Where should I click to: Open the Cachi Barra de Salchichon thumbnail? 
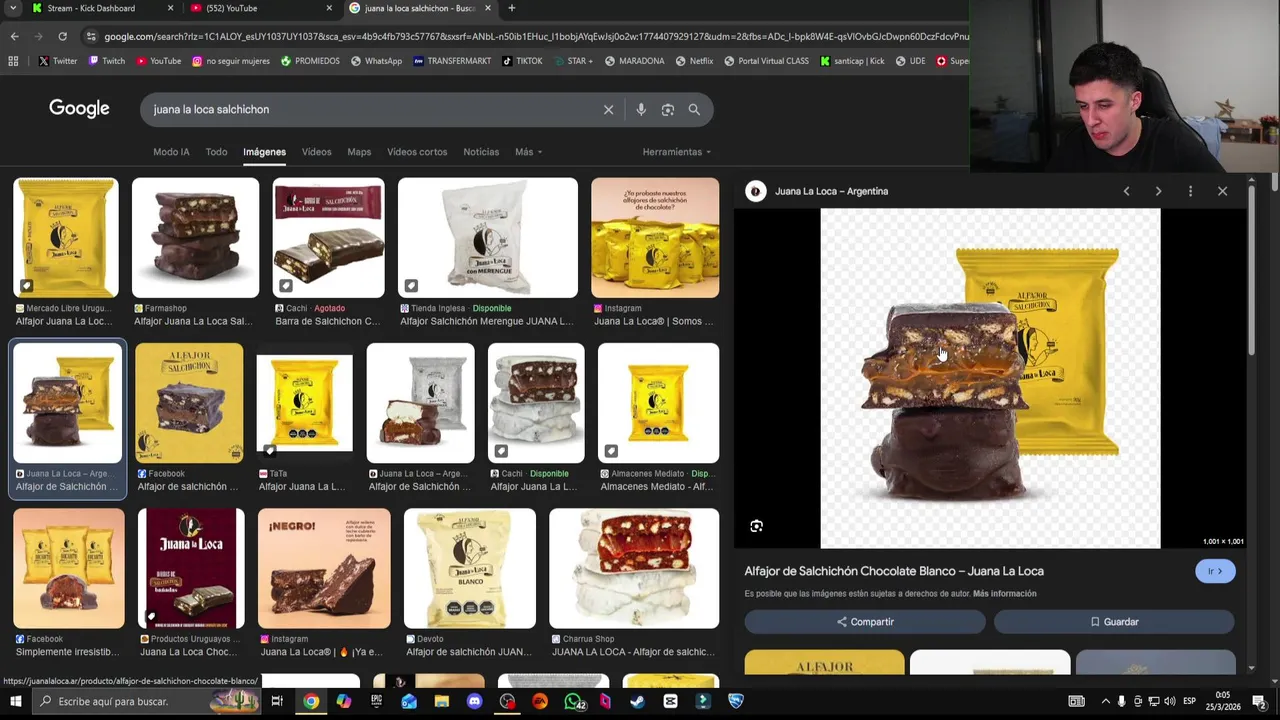(328, 238)
